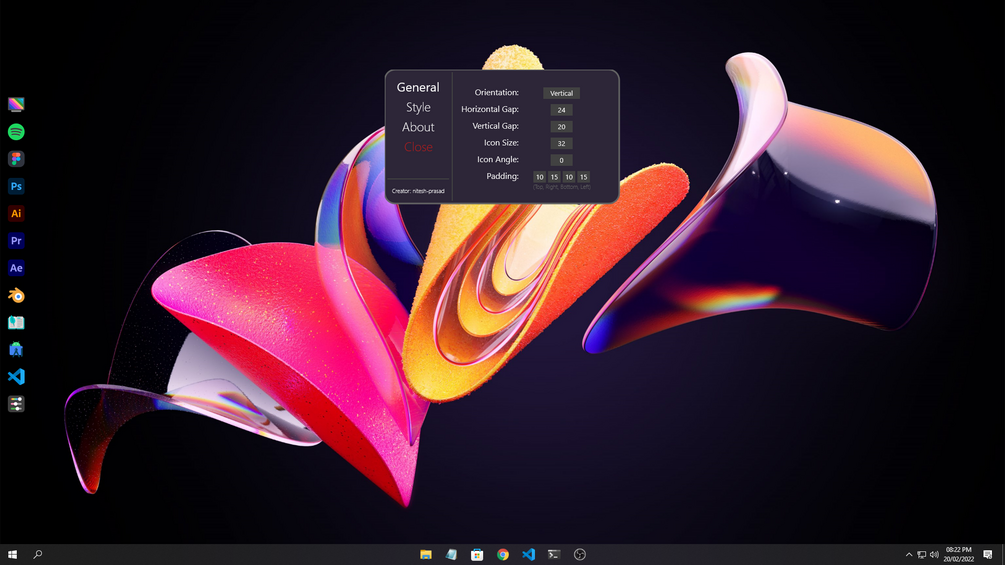Switch to the About section
Screen dimensions: 1005x565
point(418,127)
